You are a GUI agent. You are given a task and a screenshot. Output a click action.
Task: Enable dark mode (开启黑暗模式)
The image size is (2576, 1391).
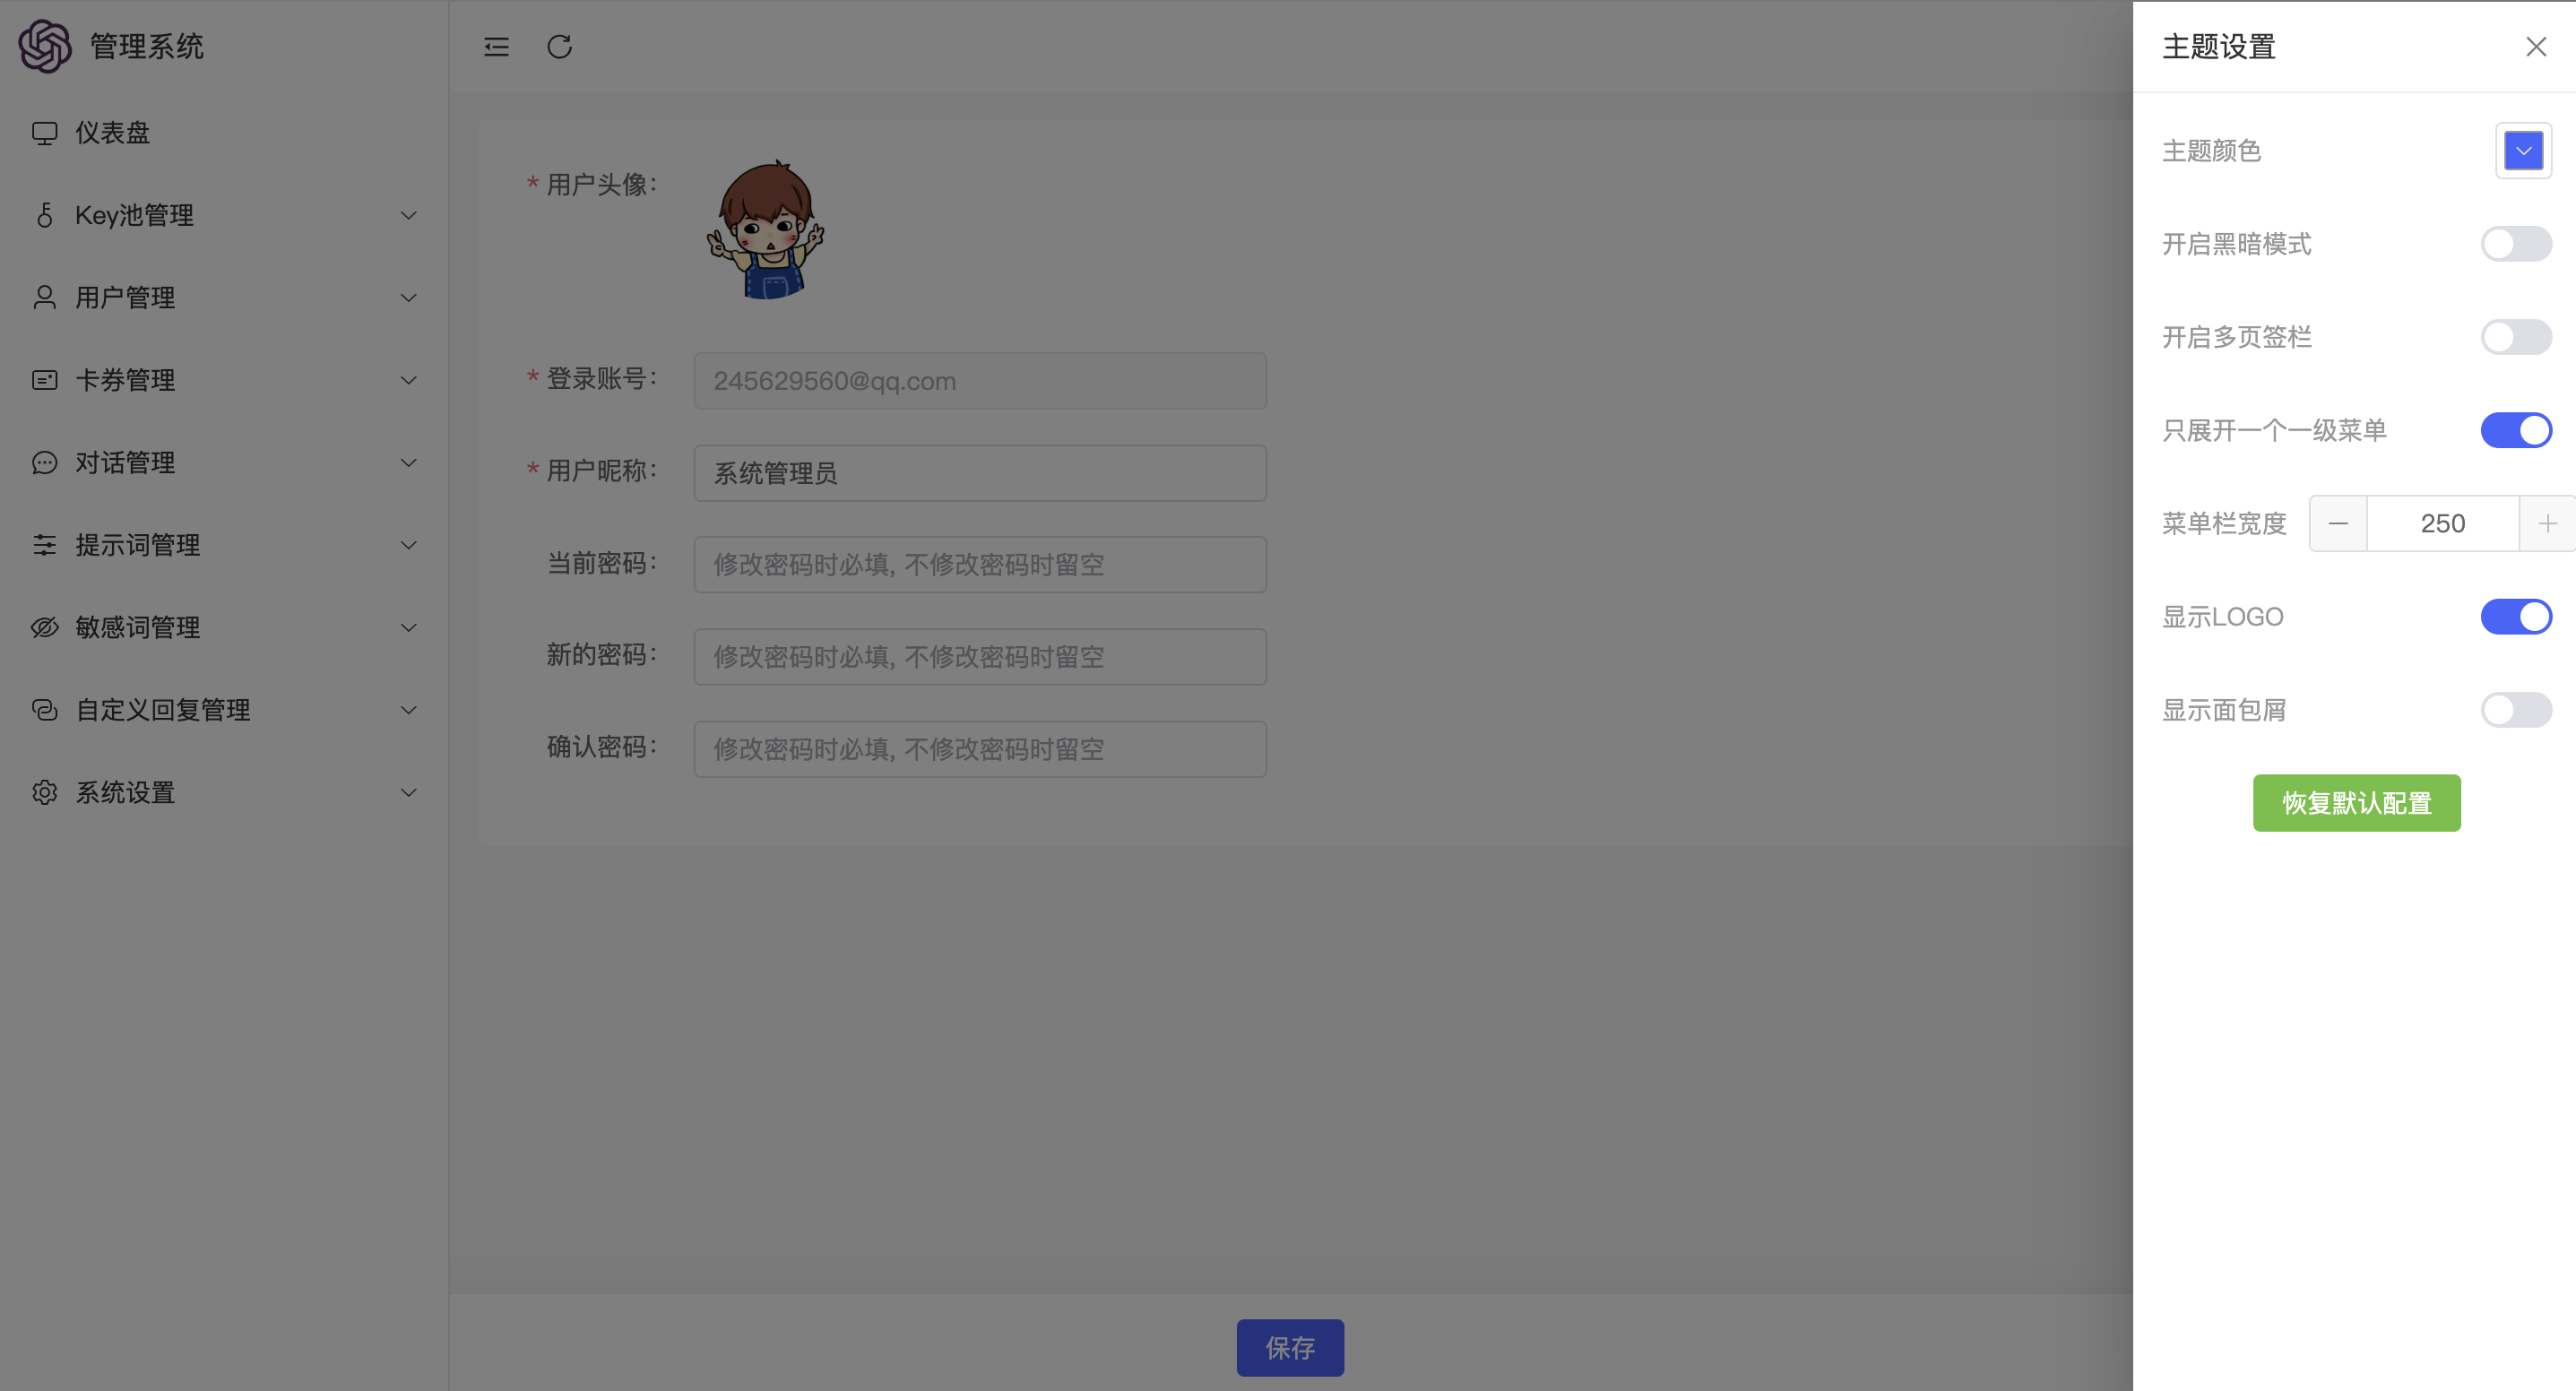coord(2515,243)
